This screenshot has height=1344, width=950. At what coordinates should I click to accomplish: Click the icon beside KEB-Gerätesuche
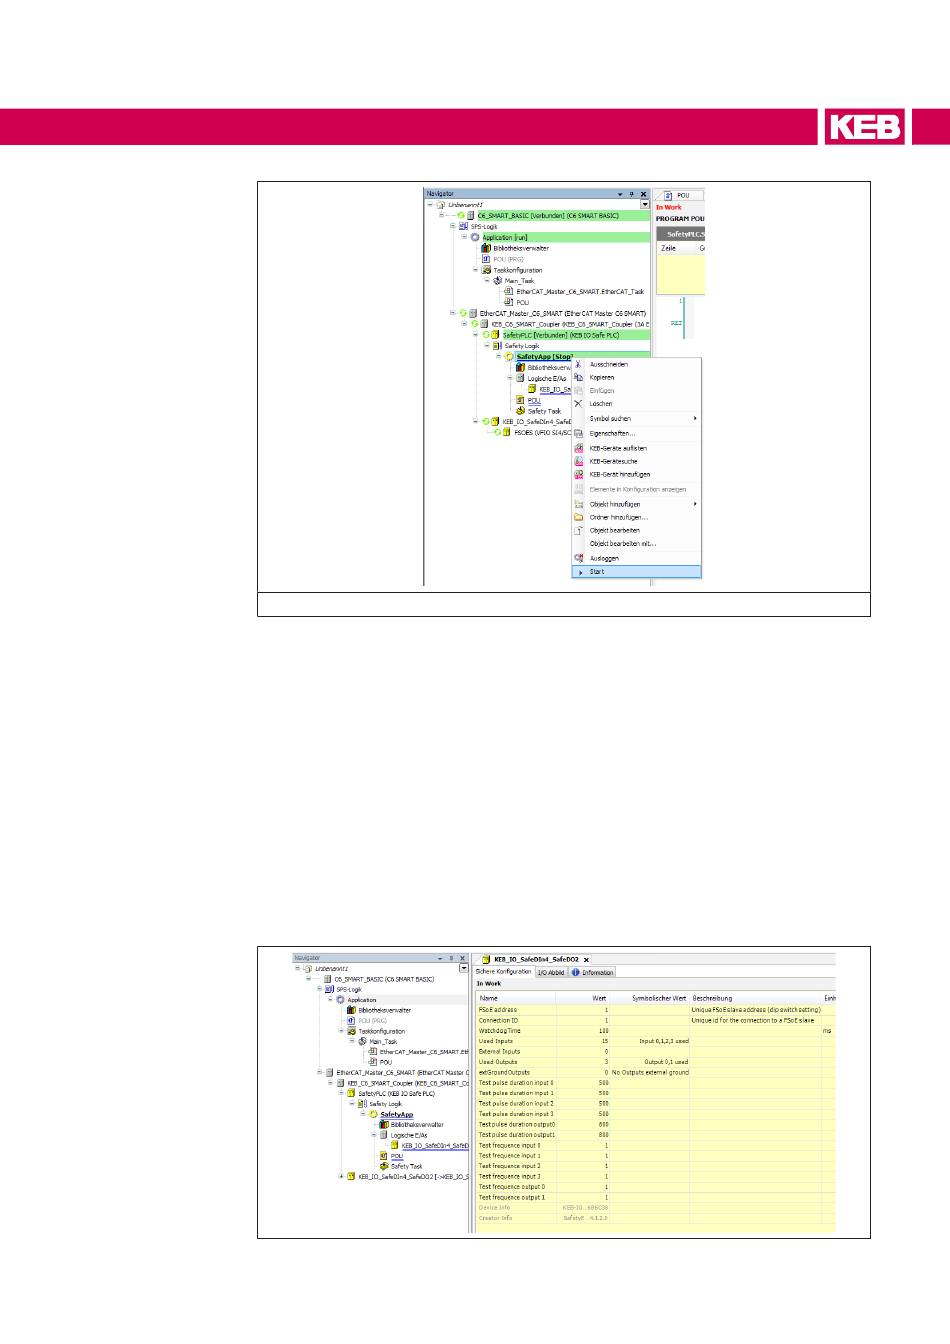(578, 461)
